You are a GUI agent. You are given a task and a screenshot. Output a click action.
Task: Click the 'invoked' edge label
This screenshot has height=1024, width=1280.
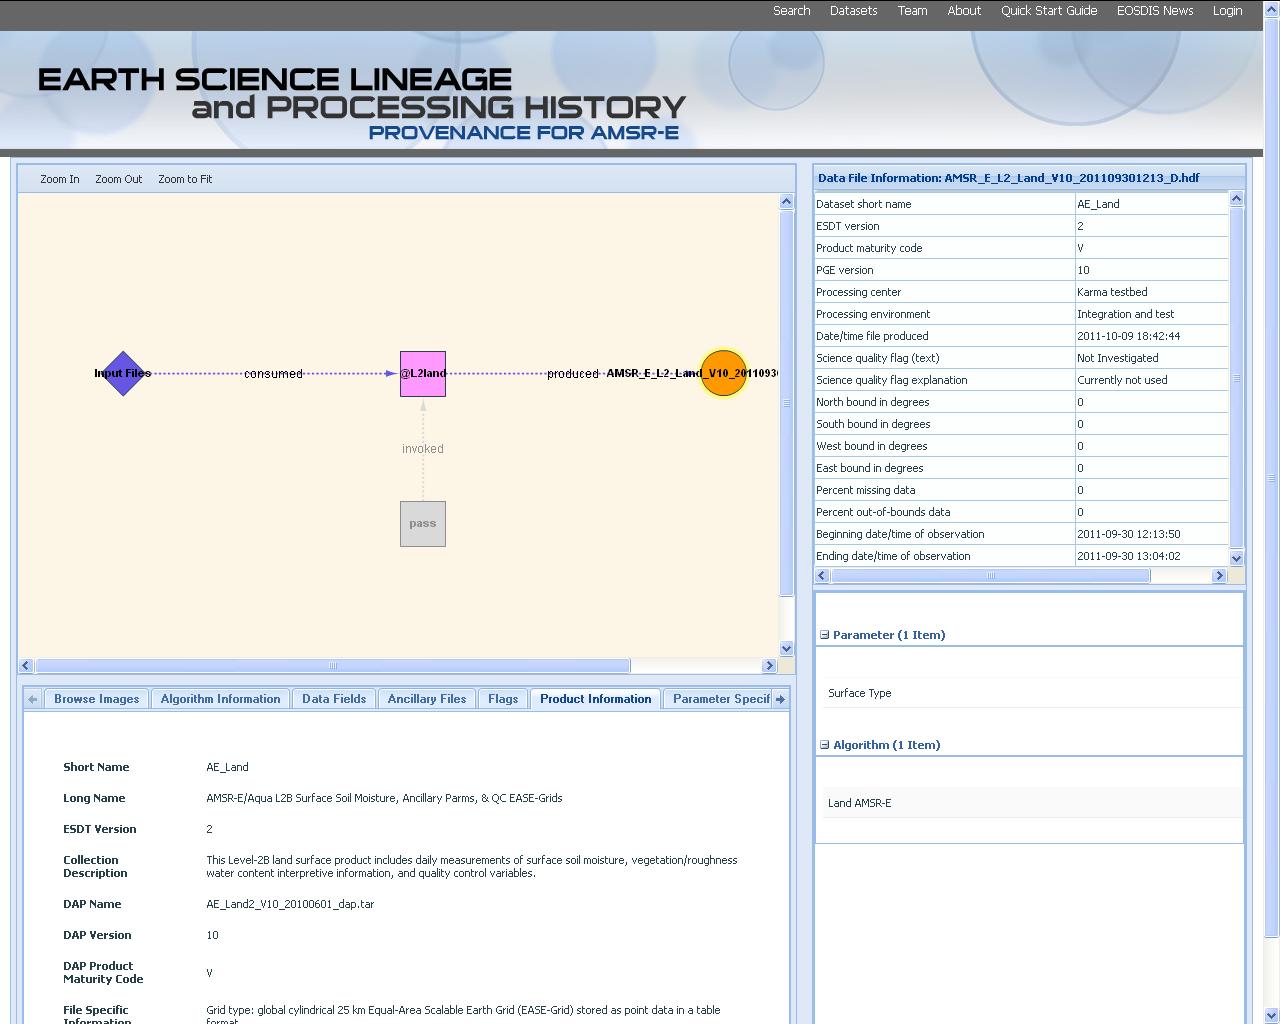[x=423, y=449]
